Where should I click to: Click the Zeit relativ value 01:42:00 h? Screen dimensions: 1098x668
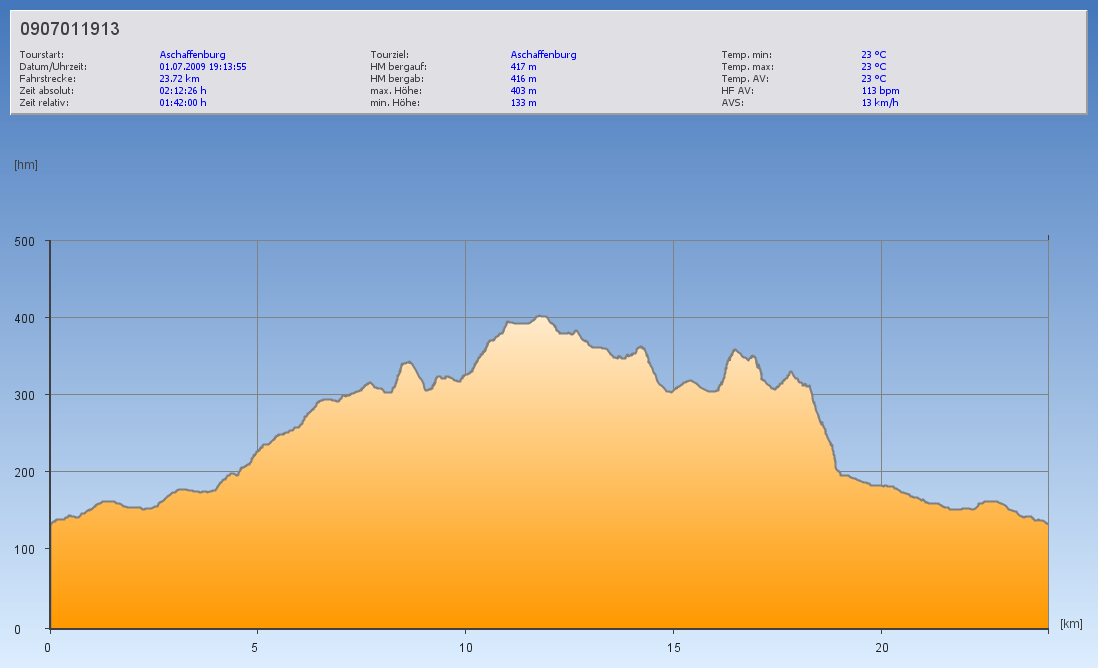point(183,102)
